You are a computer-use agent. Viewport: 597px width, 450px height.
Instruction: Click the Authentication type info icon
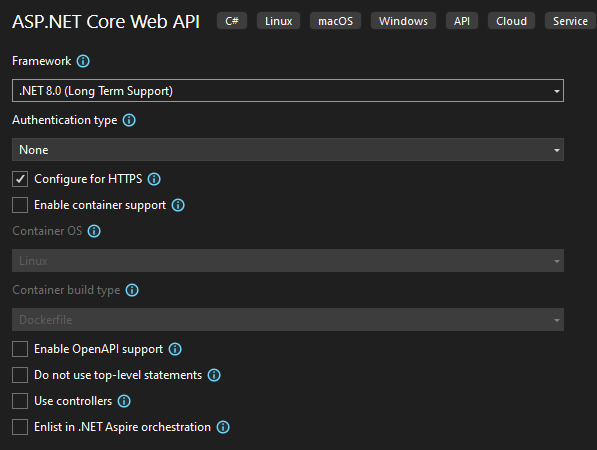[x=129, y=120]
